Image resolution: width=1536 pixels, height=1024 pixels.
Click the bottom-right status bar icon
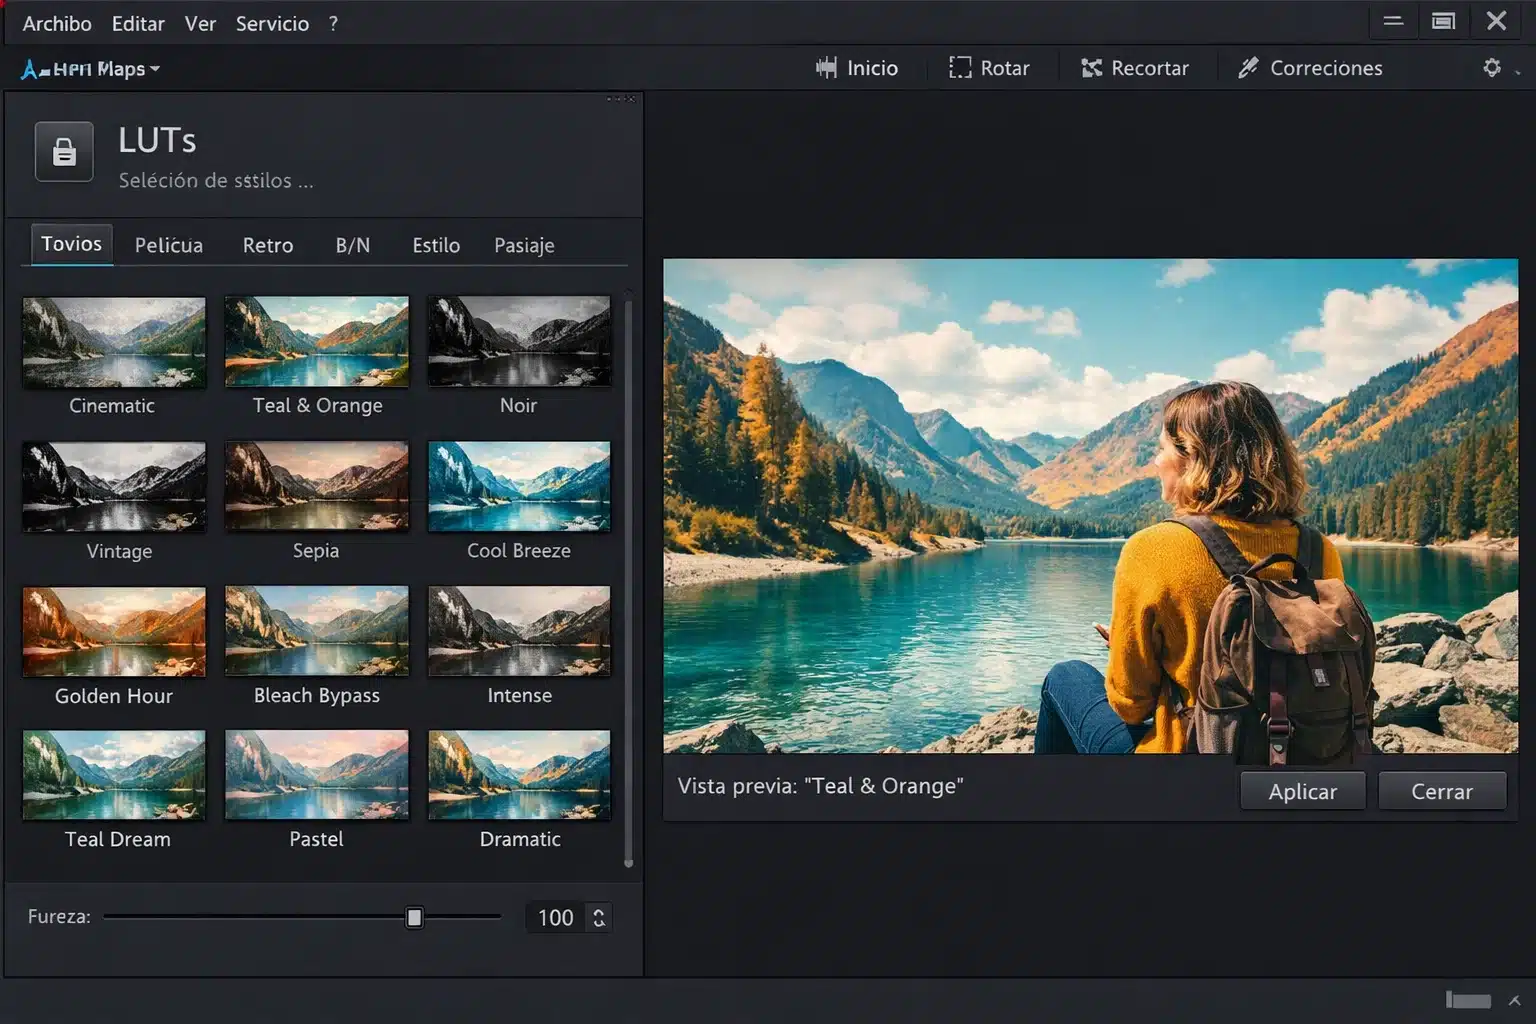(1468, 1000)
